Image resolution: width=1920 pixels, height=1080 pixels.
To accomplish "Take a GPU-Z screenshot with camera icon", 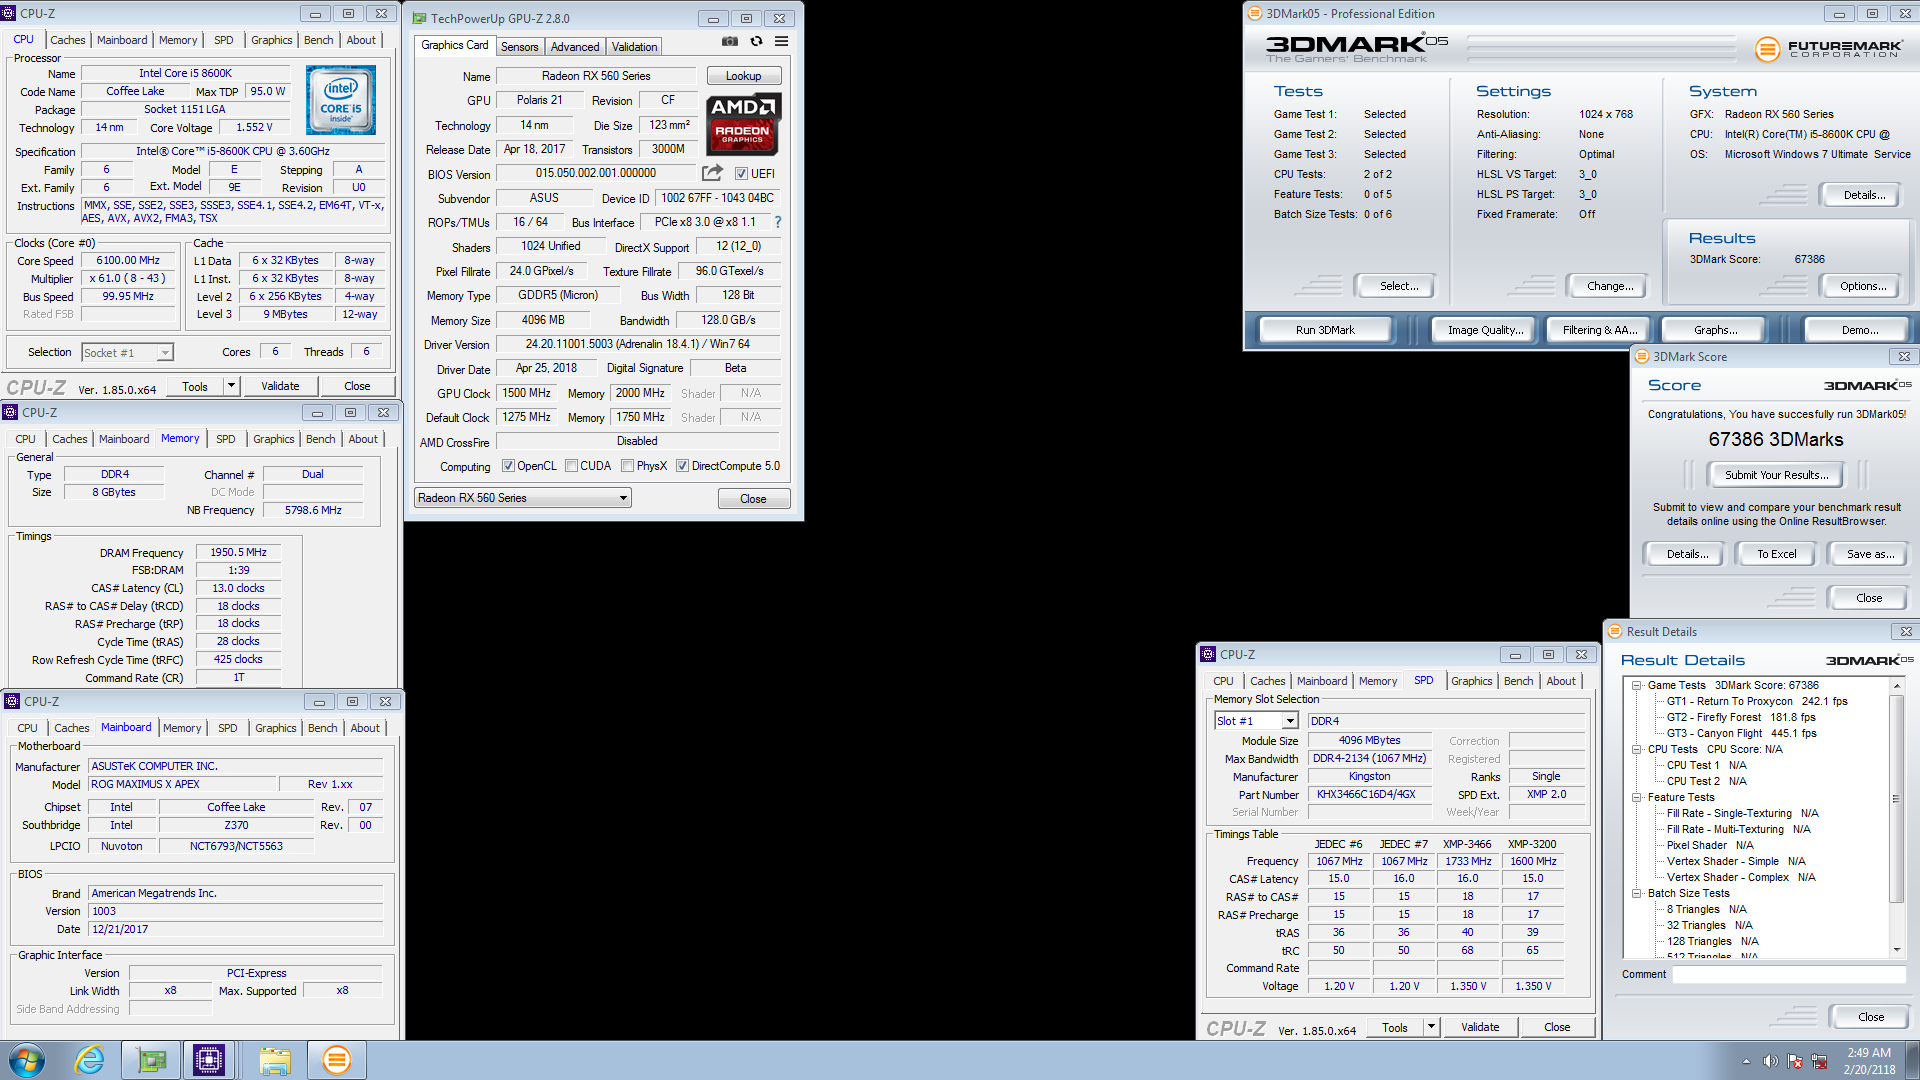I will pyautogui.click(x=730, y=42).
